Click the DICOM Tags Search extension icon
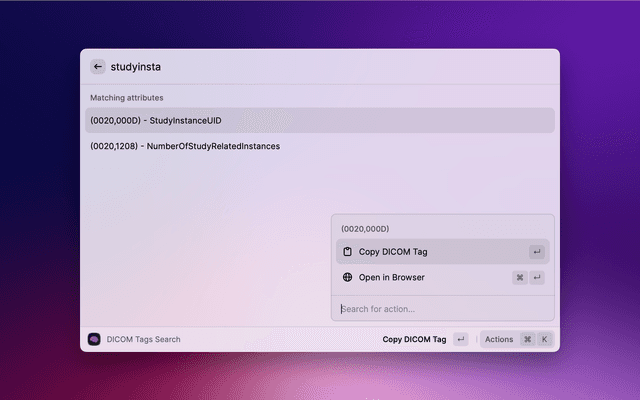The height and width of the screenshot is (400, 640). 94,339
